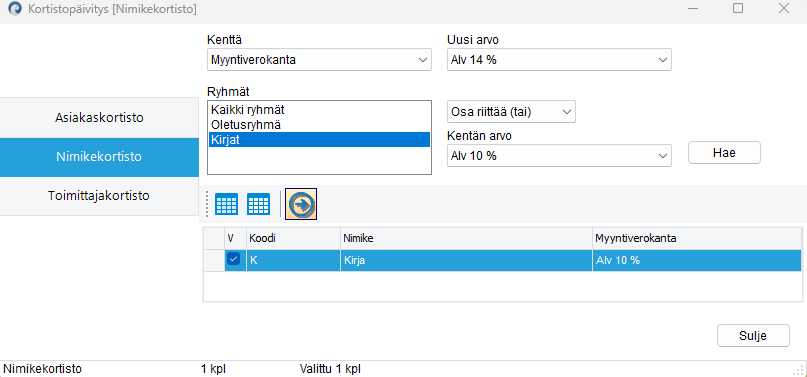Click the V column header
The width and height of the screenshot is (807, 377).
click(235, 239)
